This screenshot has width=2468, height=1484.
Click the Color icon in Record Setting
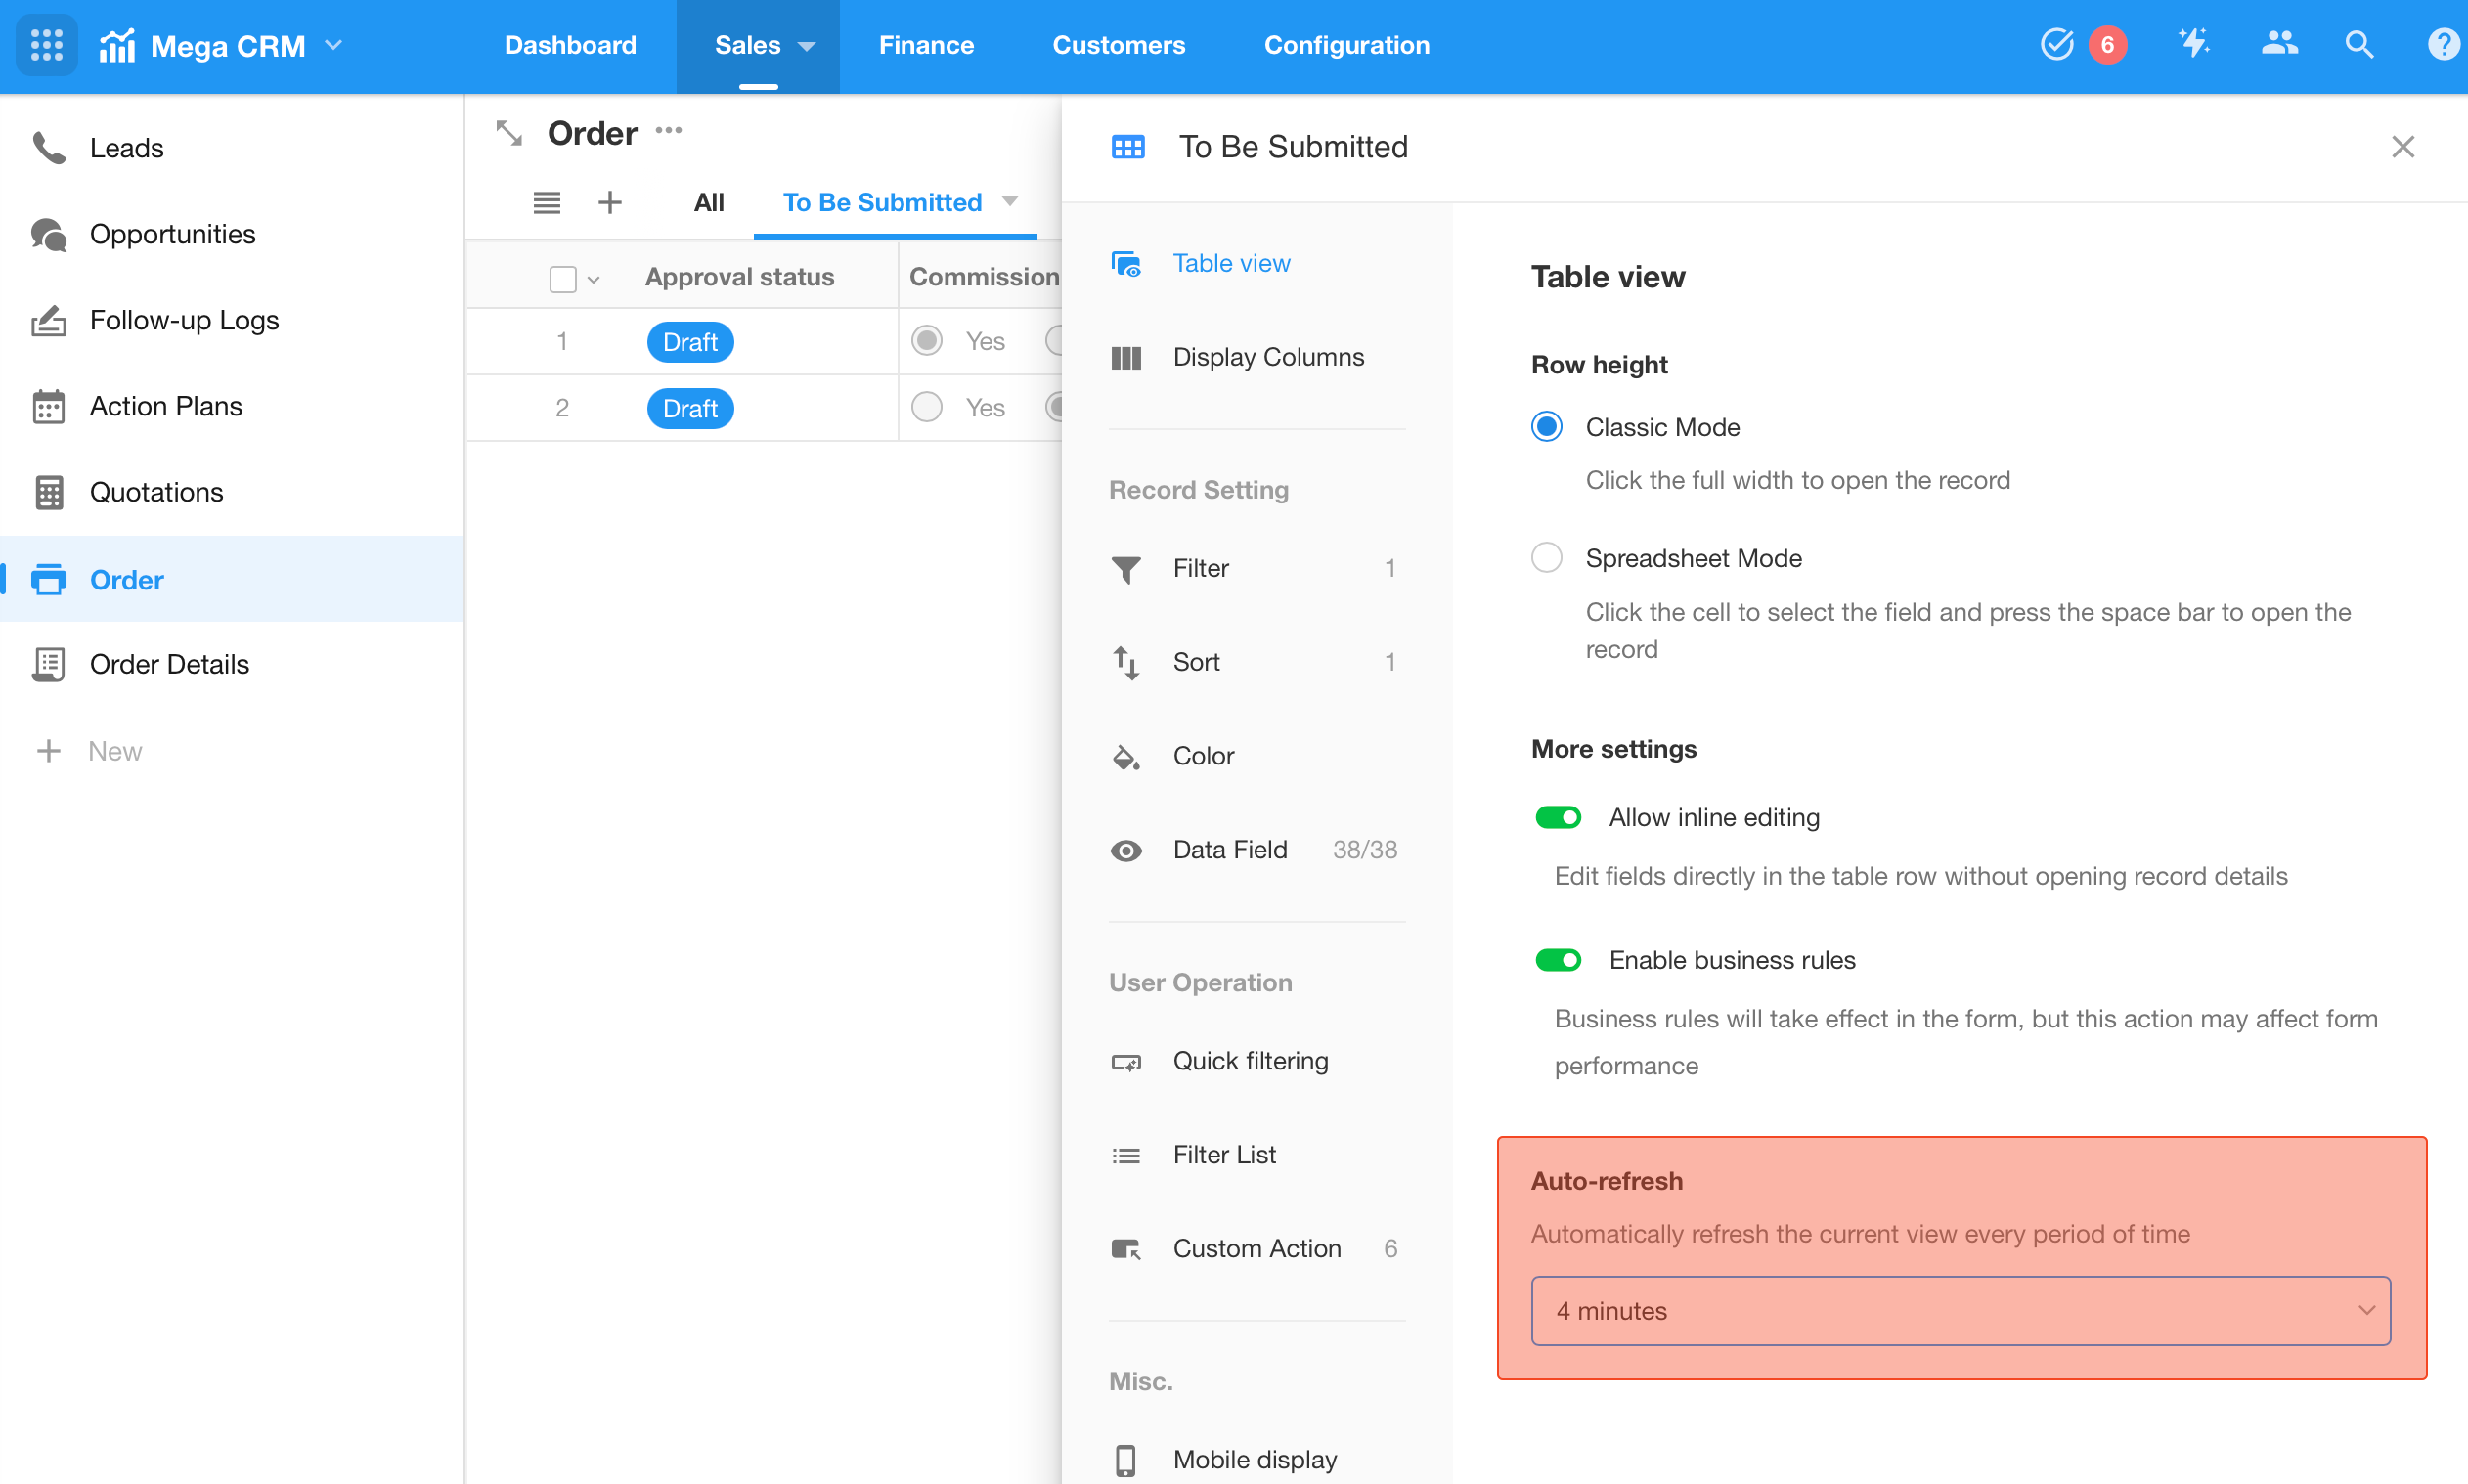(x=1126, y=755)
